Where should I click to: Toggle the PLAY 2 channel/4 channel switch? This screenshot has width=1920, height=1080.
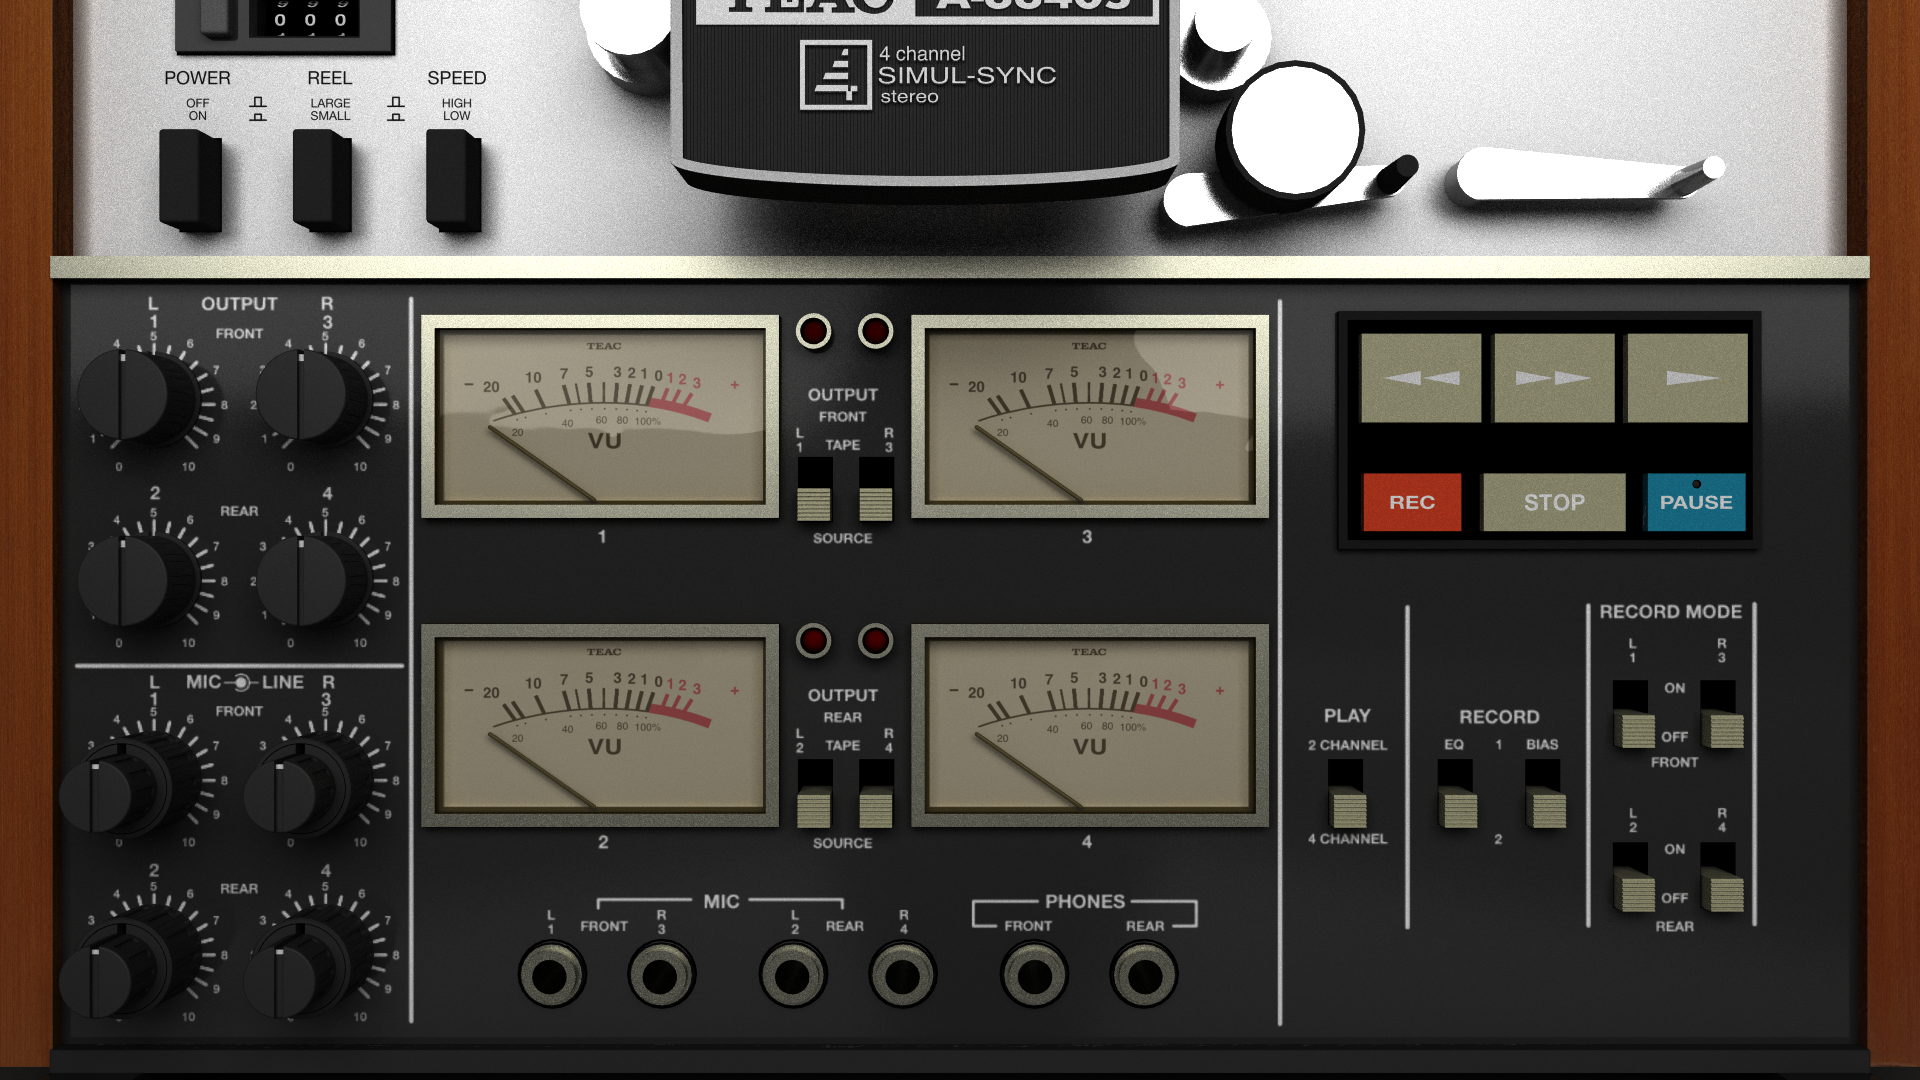pyautogui.click(x=1346, y=794)
